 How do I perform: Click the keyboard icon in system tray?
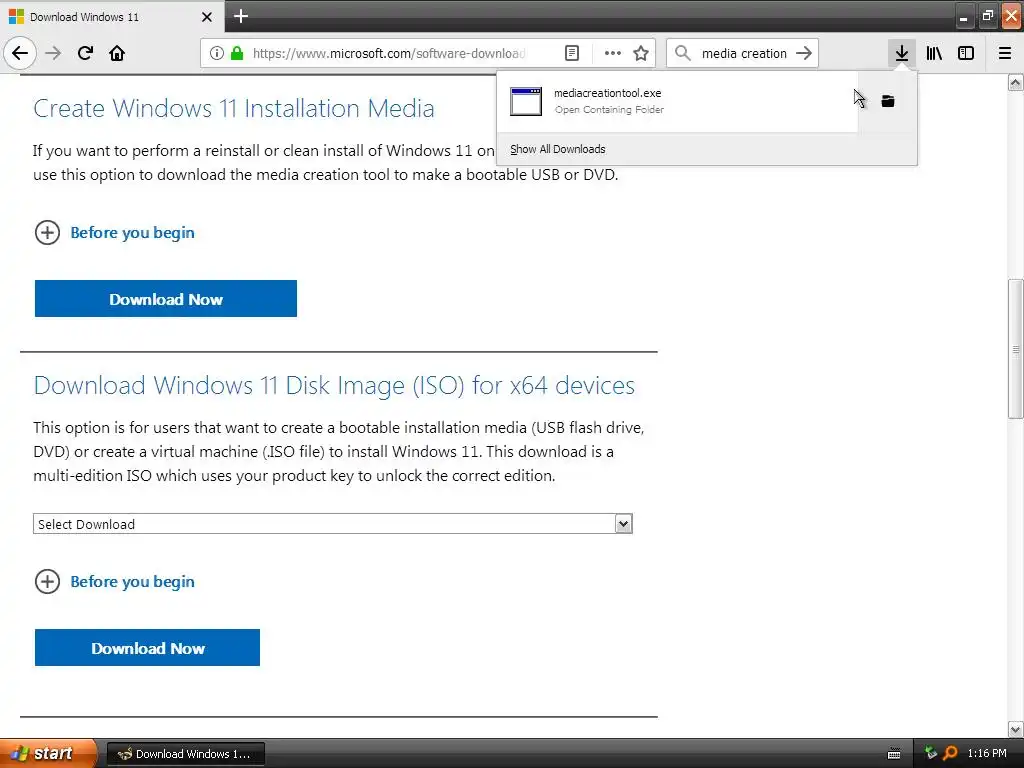point(894,754)
